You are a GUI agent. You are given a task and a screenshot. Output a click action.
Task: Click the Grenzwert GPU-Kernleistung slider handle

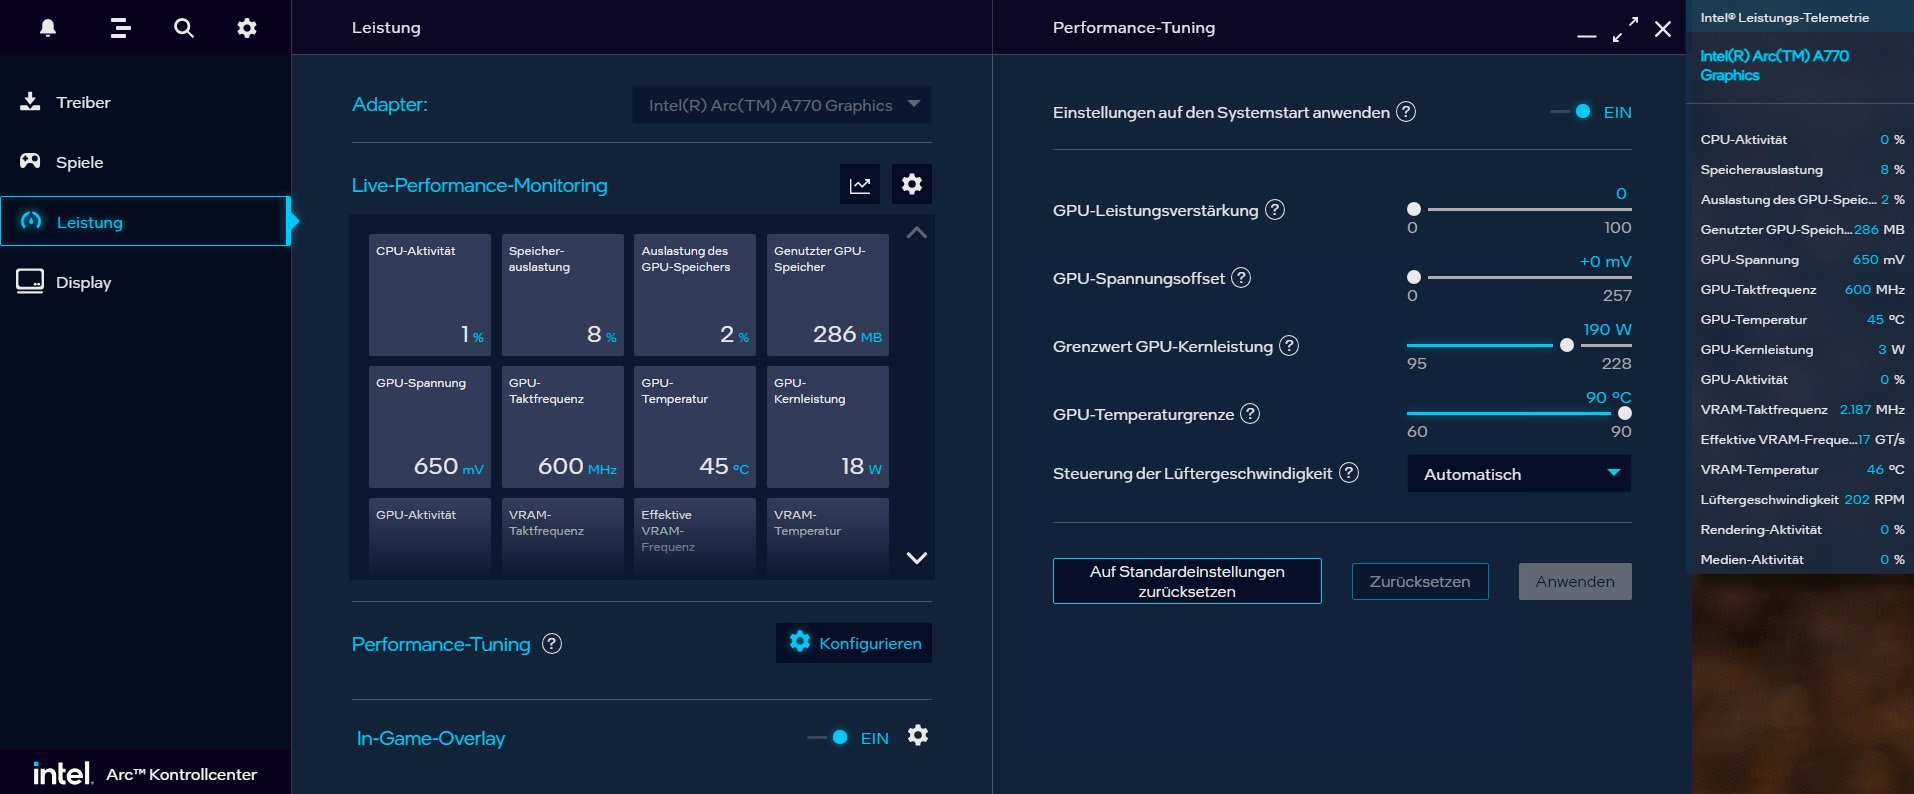(1567, 345)
